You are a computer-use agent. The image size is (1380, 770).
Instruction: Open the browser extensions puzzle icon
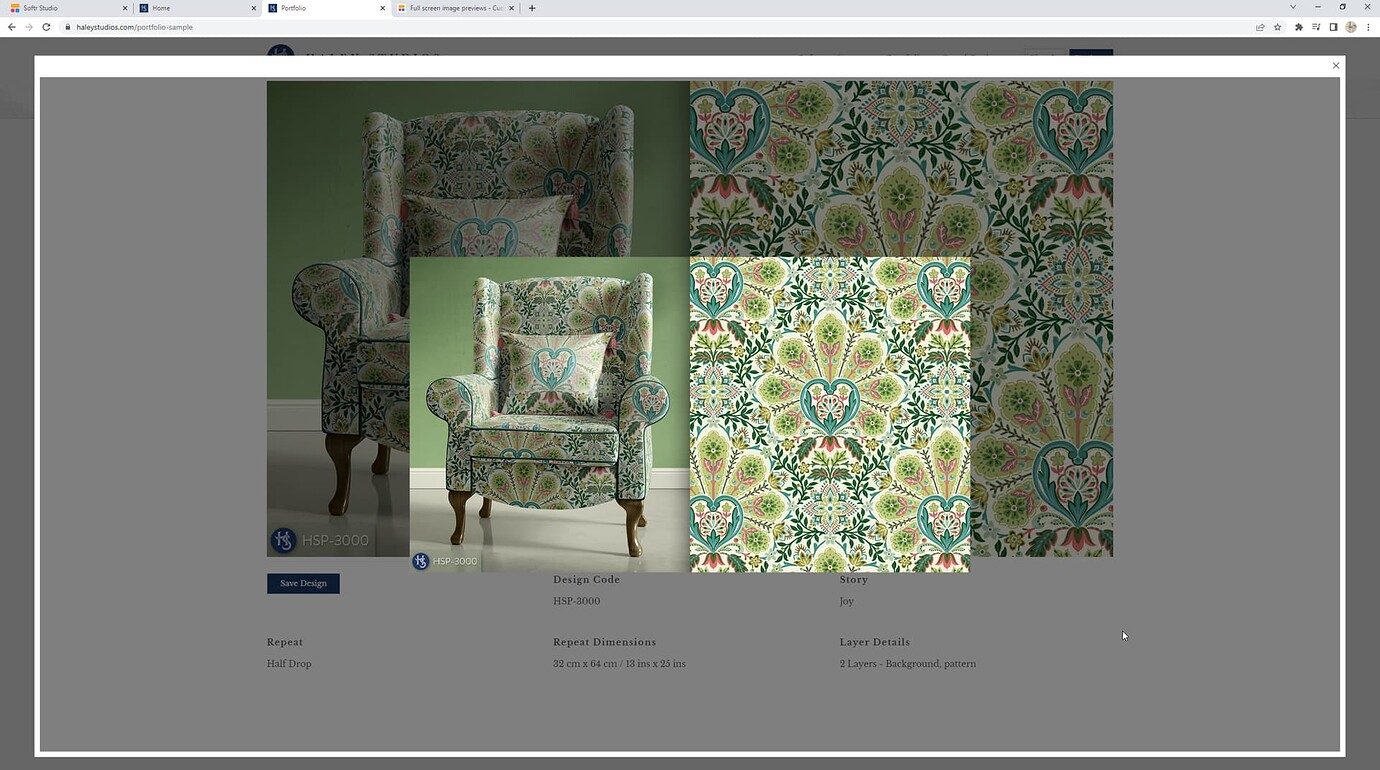[1297, 27]
